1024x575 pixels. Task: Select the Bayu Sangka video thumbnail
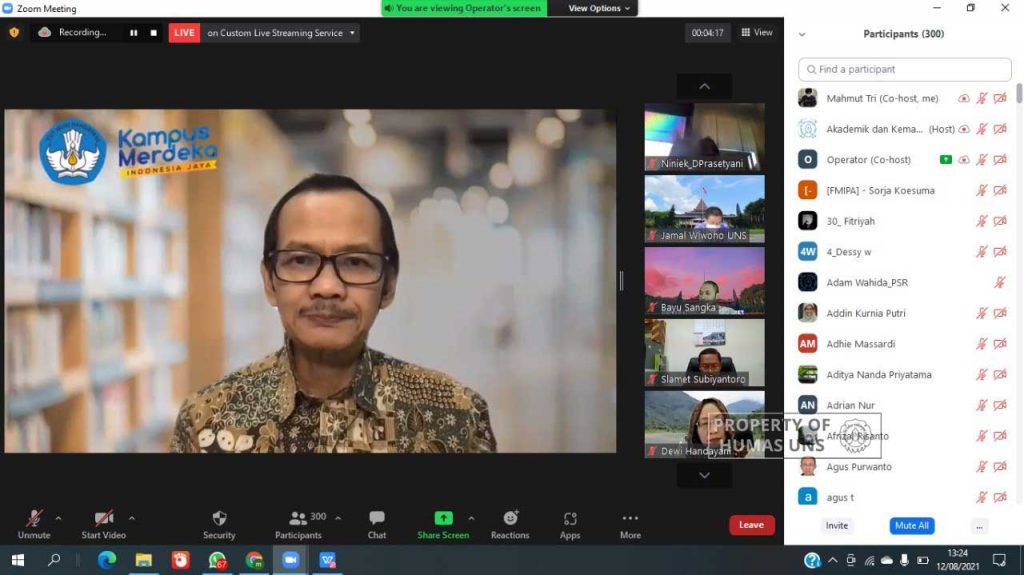(x=705, y=281)
